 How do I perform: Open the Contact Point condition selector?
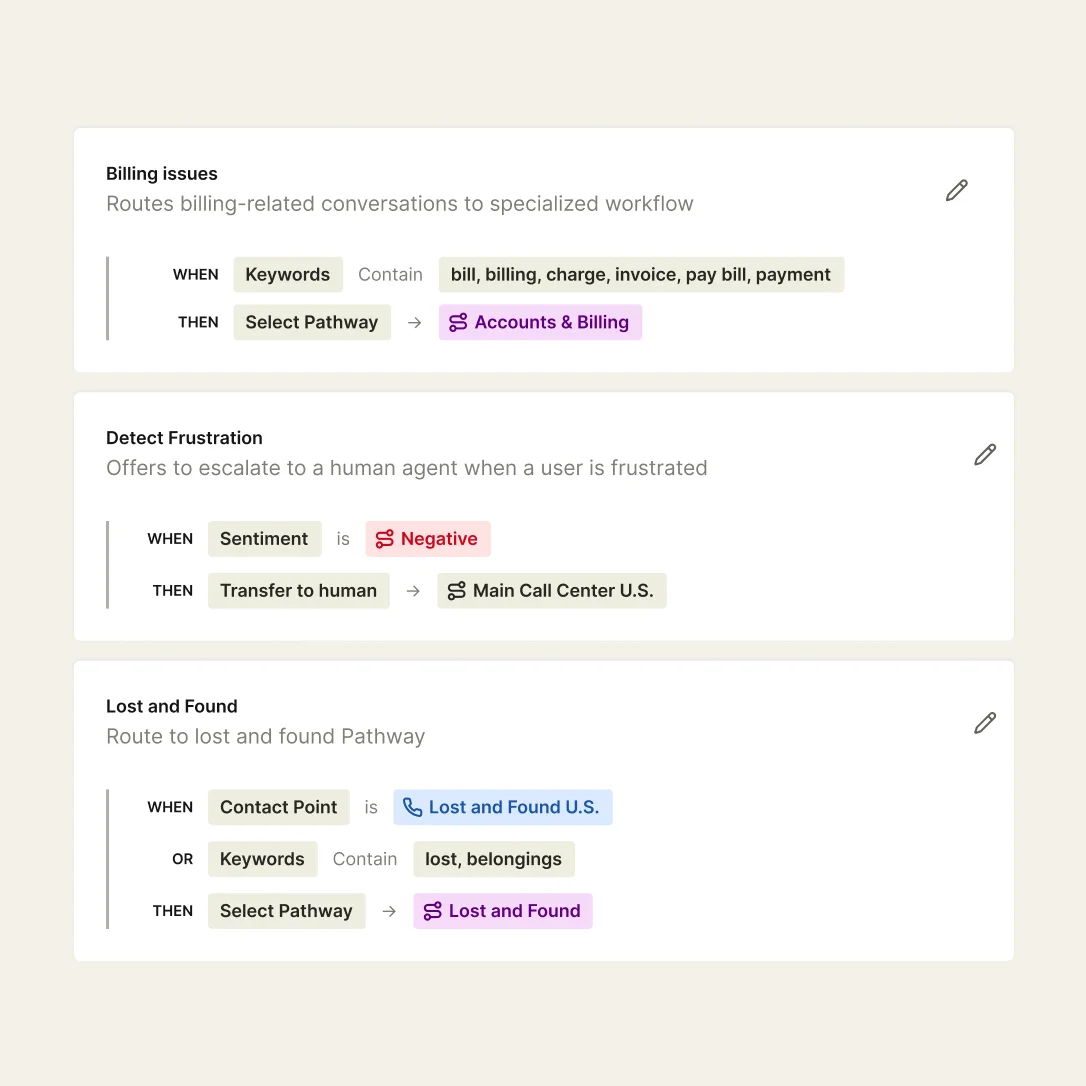[x=278, y=807]
